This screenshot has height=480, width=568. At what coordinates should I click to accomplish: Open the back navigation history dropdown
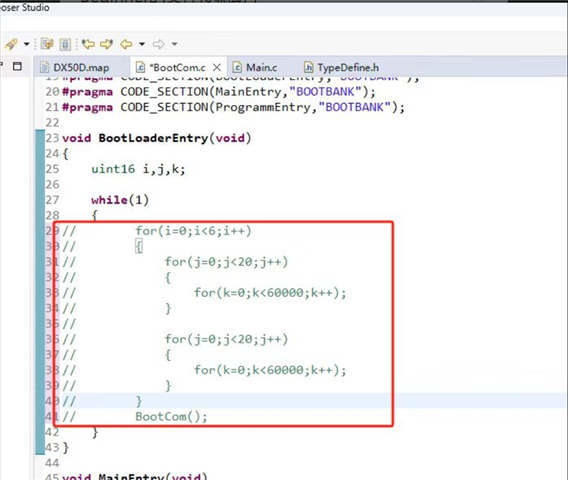(142, 44)
